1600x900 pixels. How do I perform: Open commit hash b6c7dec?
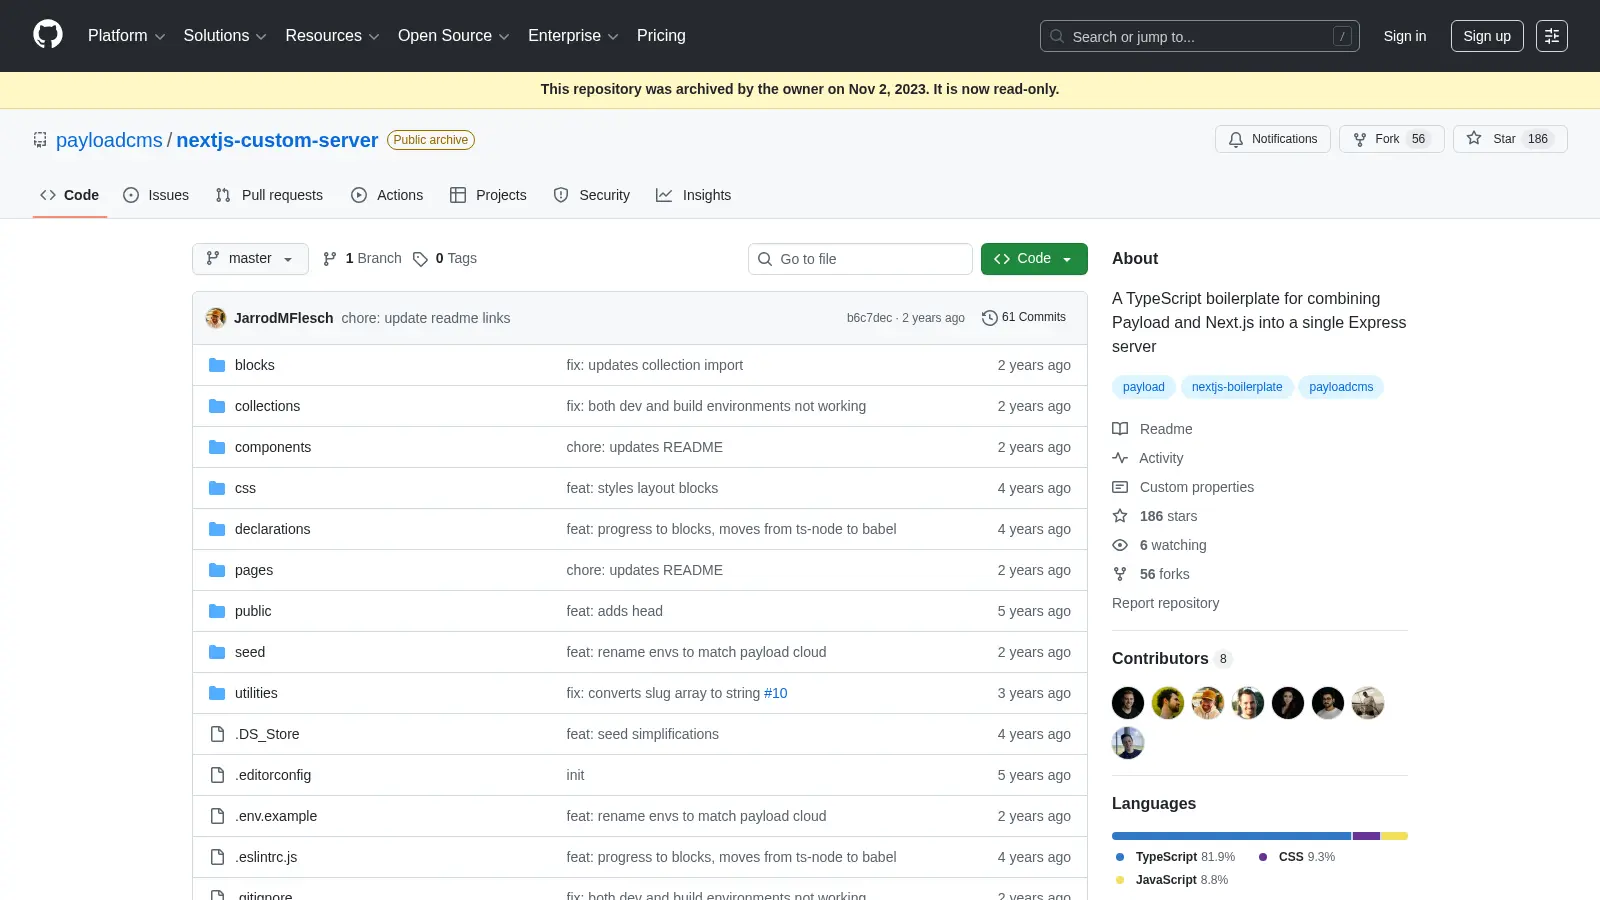(x=869, y=318)
